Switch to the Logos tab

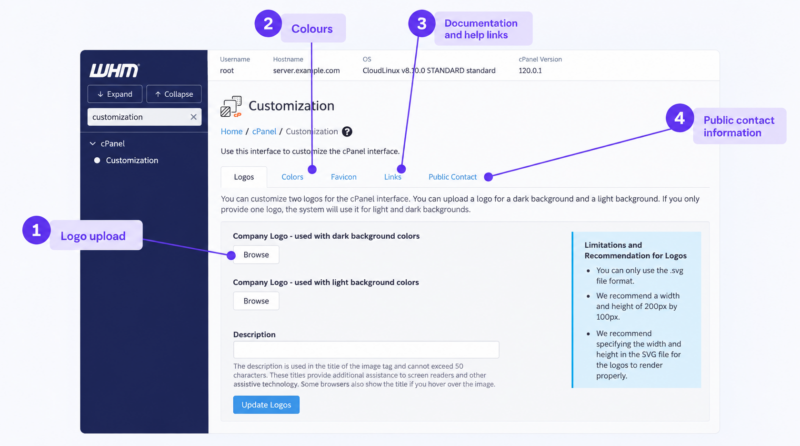(244, 177)
